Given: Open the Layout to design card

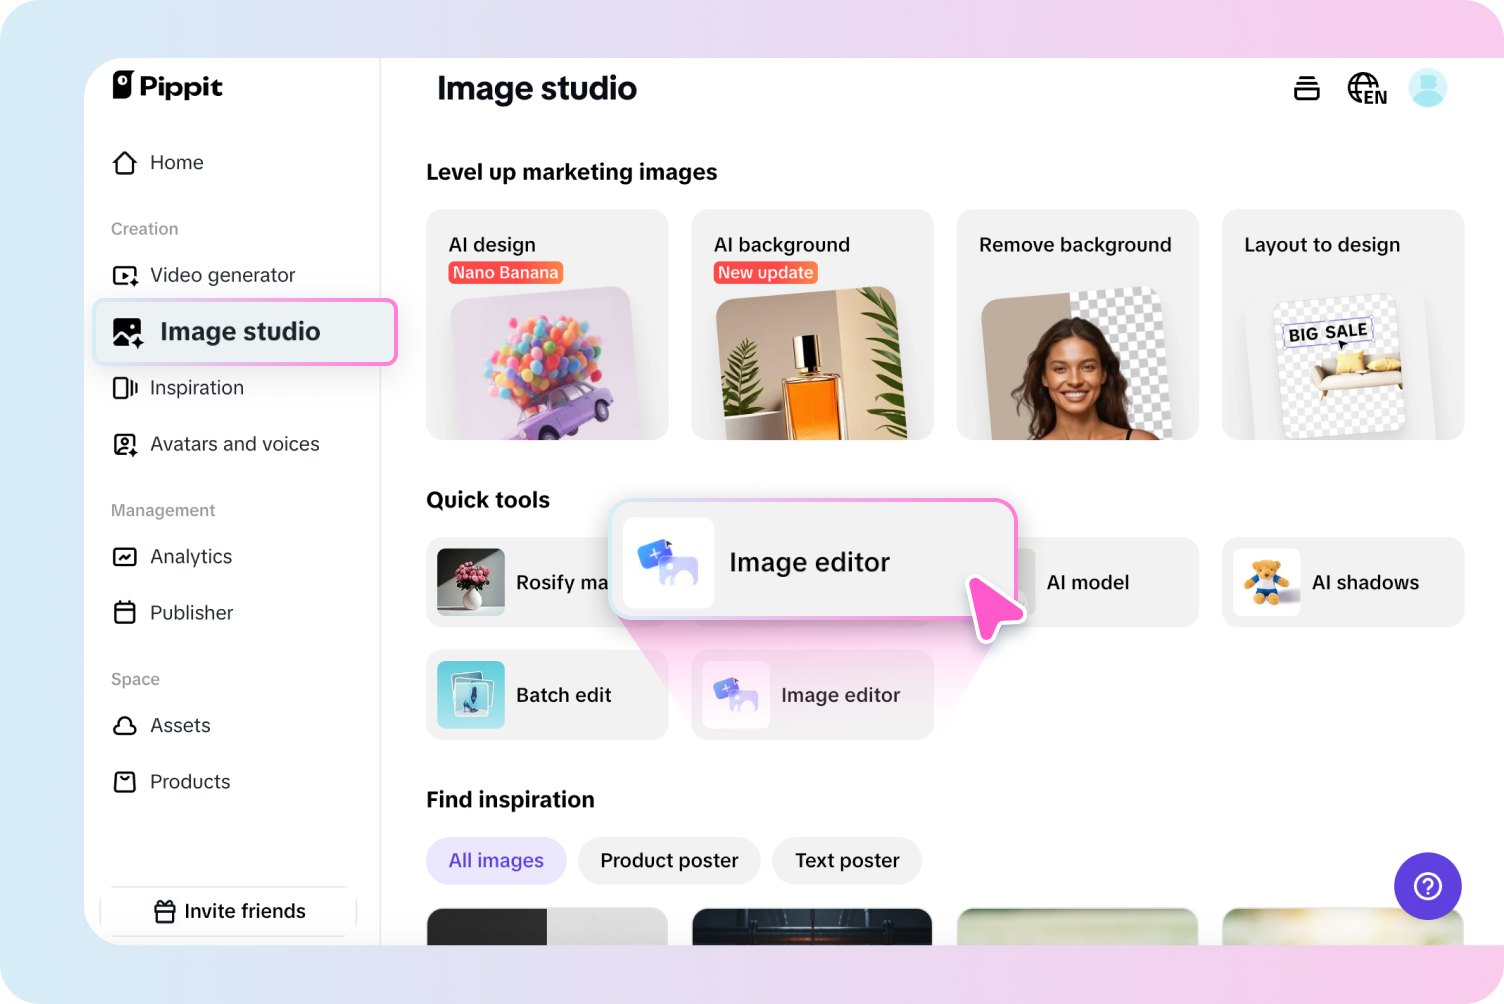Looking at the screenshot, I should [x=1343, y=324].
